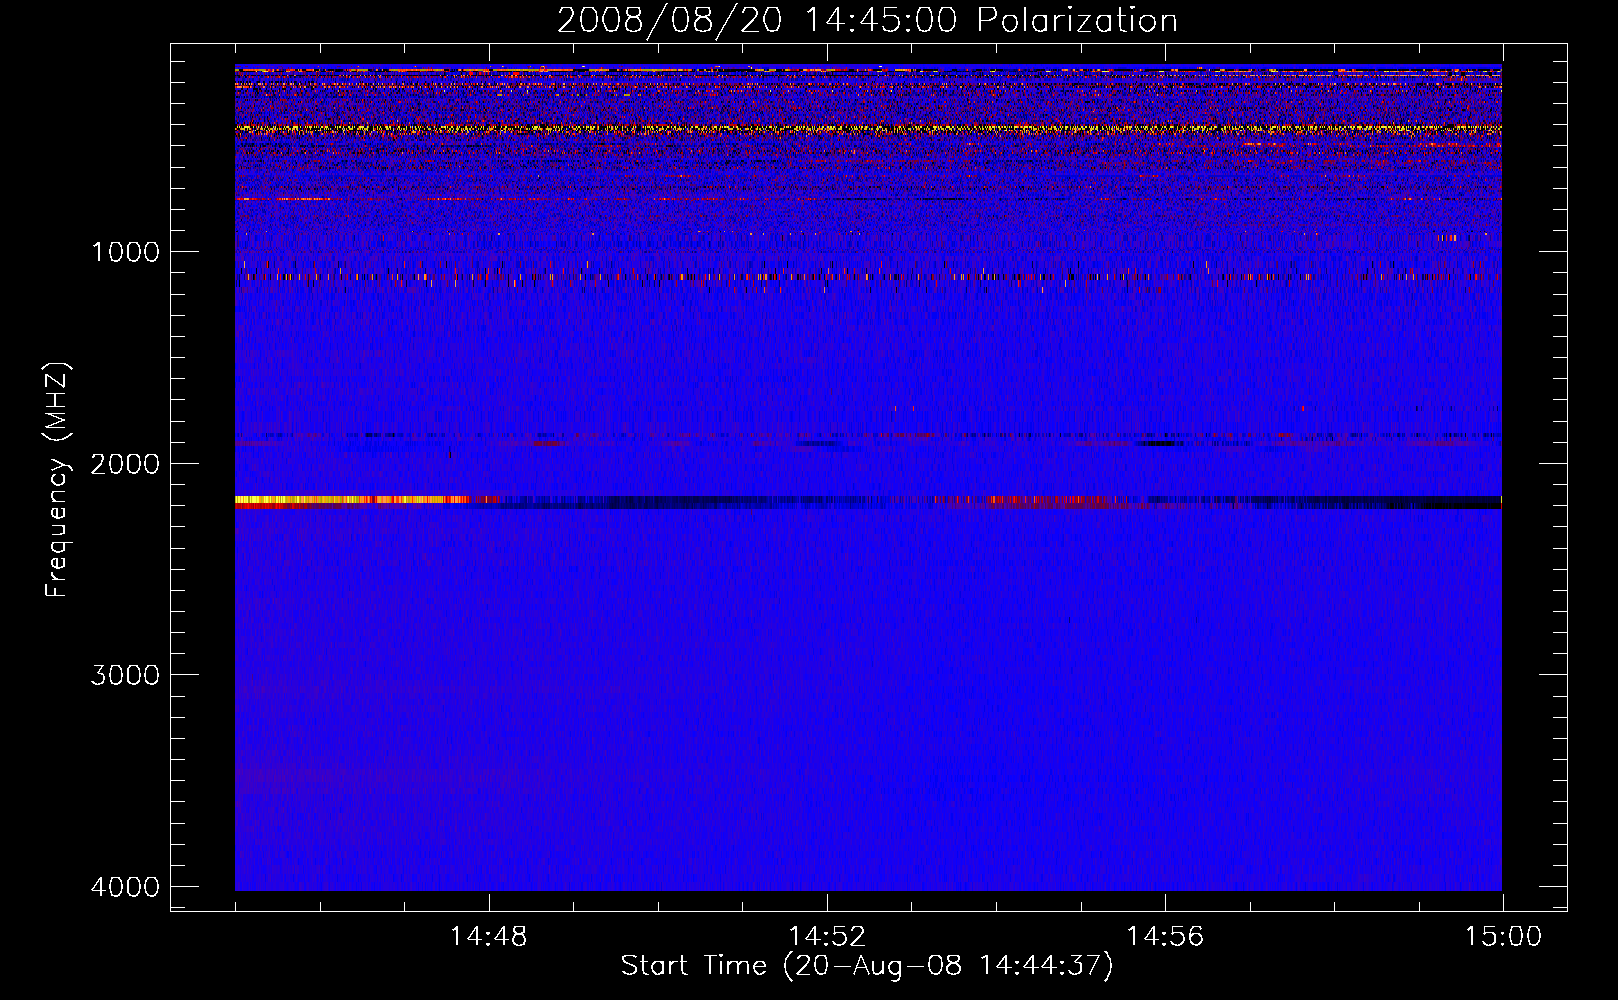This screenshot has height=1000, width=1618.
Task: Click the '4000' frequency tick label
Action: (x=125, y=887)
